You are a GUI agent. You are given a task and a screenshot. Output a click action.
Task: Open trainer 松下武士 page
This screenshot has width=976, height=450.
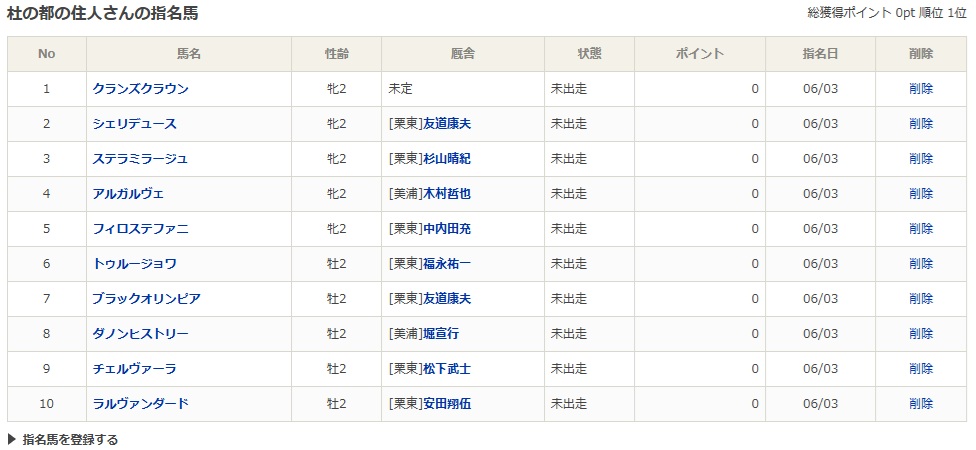click(446, 369)
